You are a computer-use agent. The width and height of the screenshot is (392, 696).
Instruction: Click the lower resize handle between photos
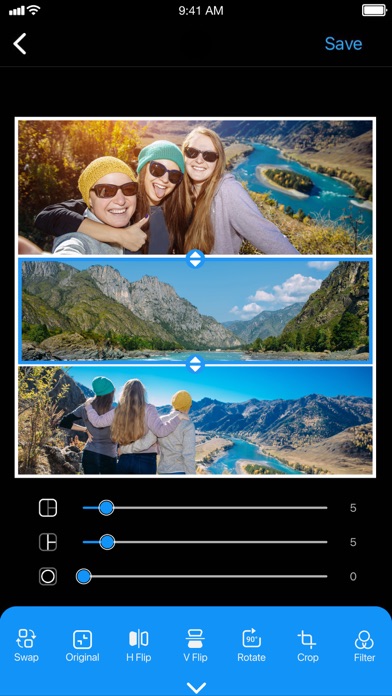195,364
